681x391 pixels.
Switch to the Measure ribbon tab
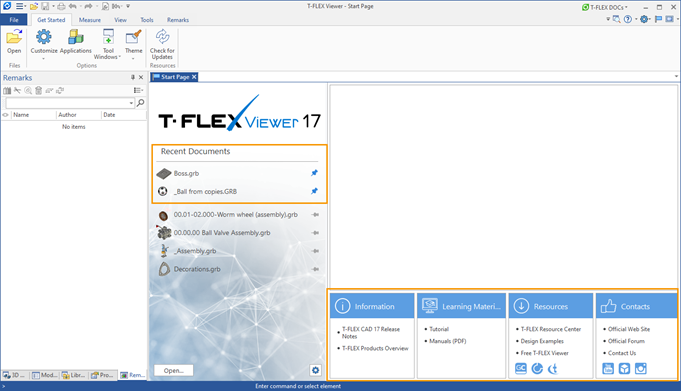(x=90, y=20)
